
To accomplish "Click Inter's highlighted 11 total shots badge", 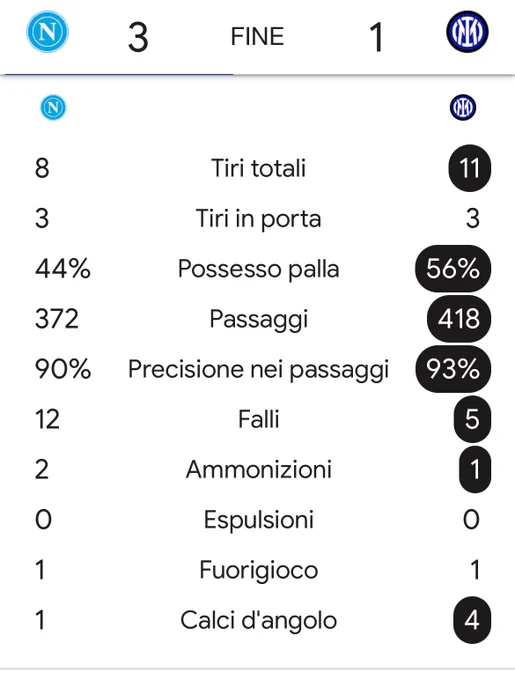I will [x=470, y=168].
